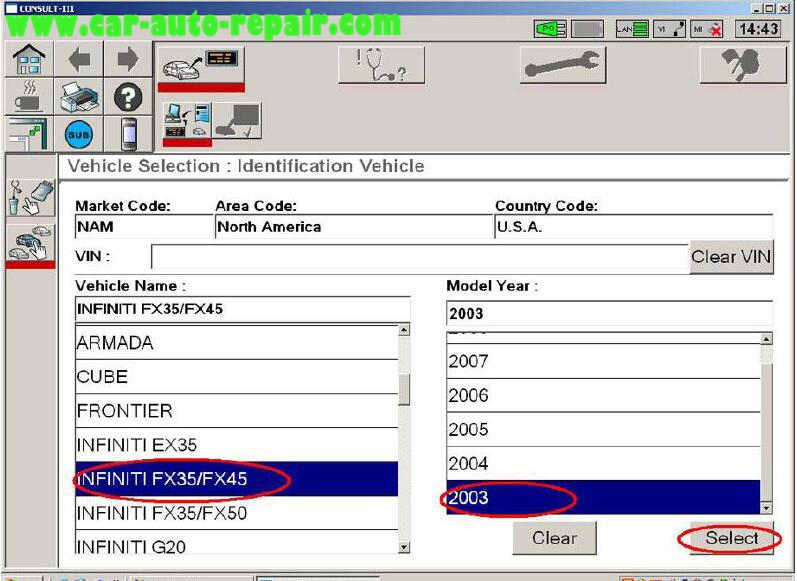Click the Model Year text field
797x581 pixels.
609,314
